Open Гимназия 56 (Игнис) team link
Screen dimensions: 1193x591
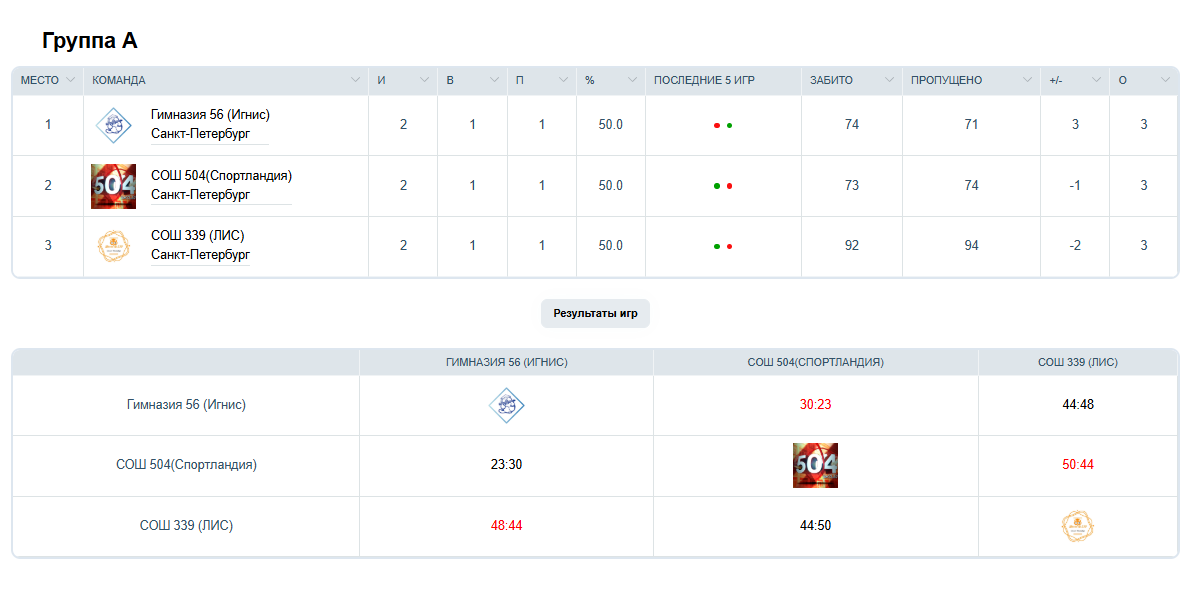(210, 115)
